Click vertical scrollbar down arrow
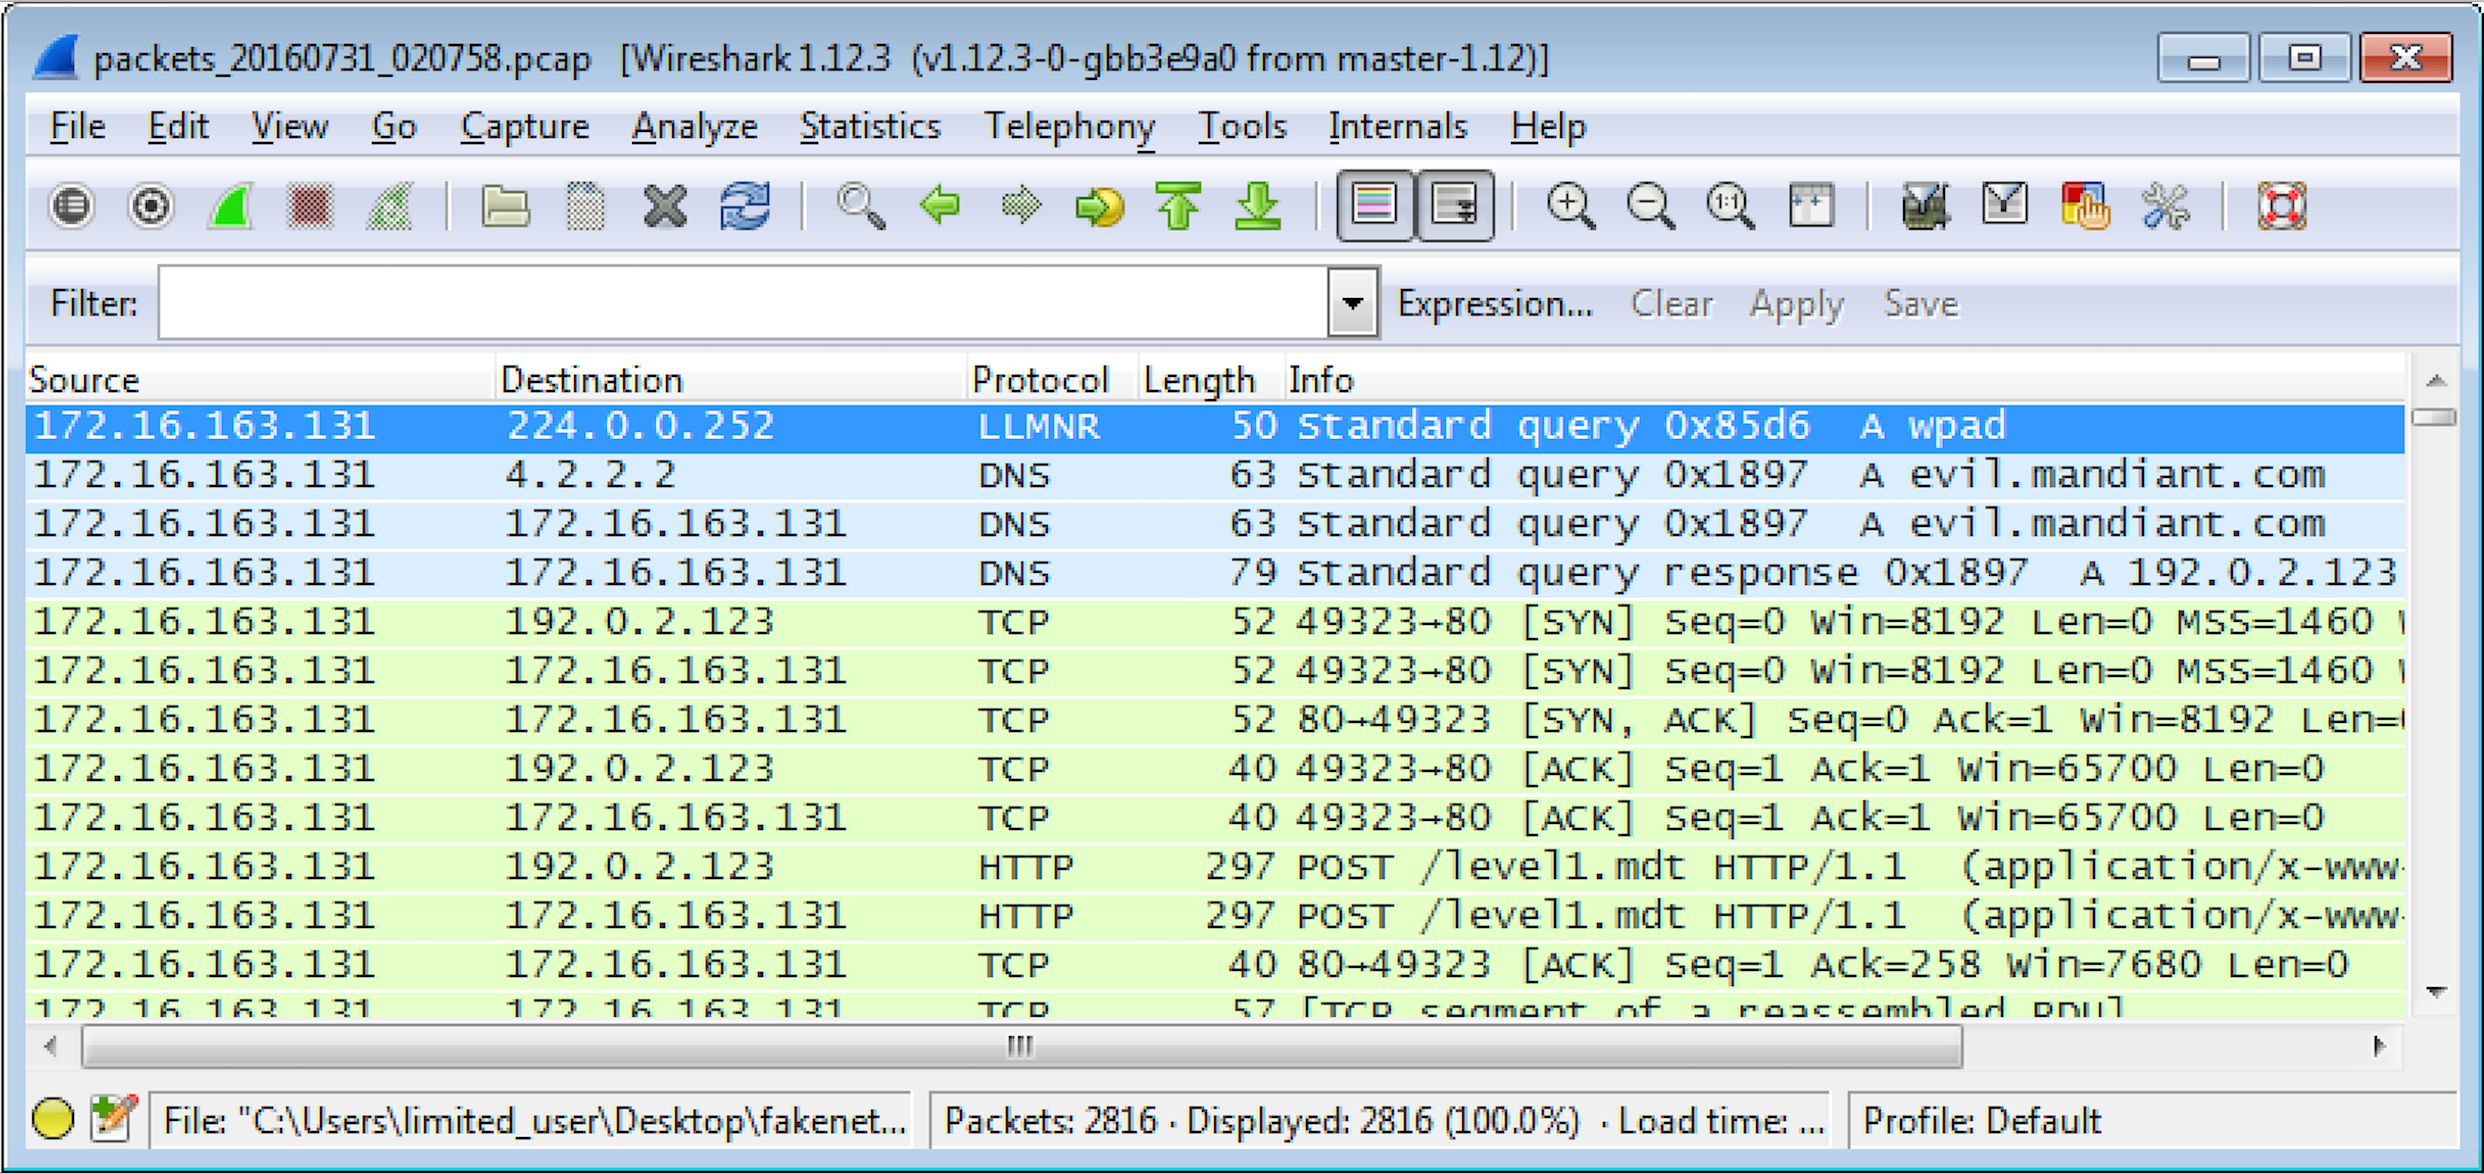Image resolution: width=2484 pixels, height=1174 pixels. pyautogui.click(x=2436, y=992)
